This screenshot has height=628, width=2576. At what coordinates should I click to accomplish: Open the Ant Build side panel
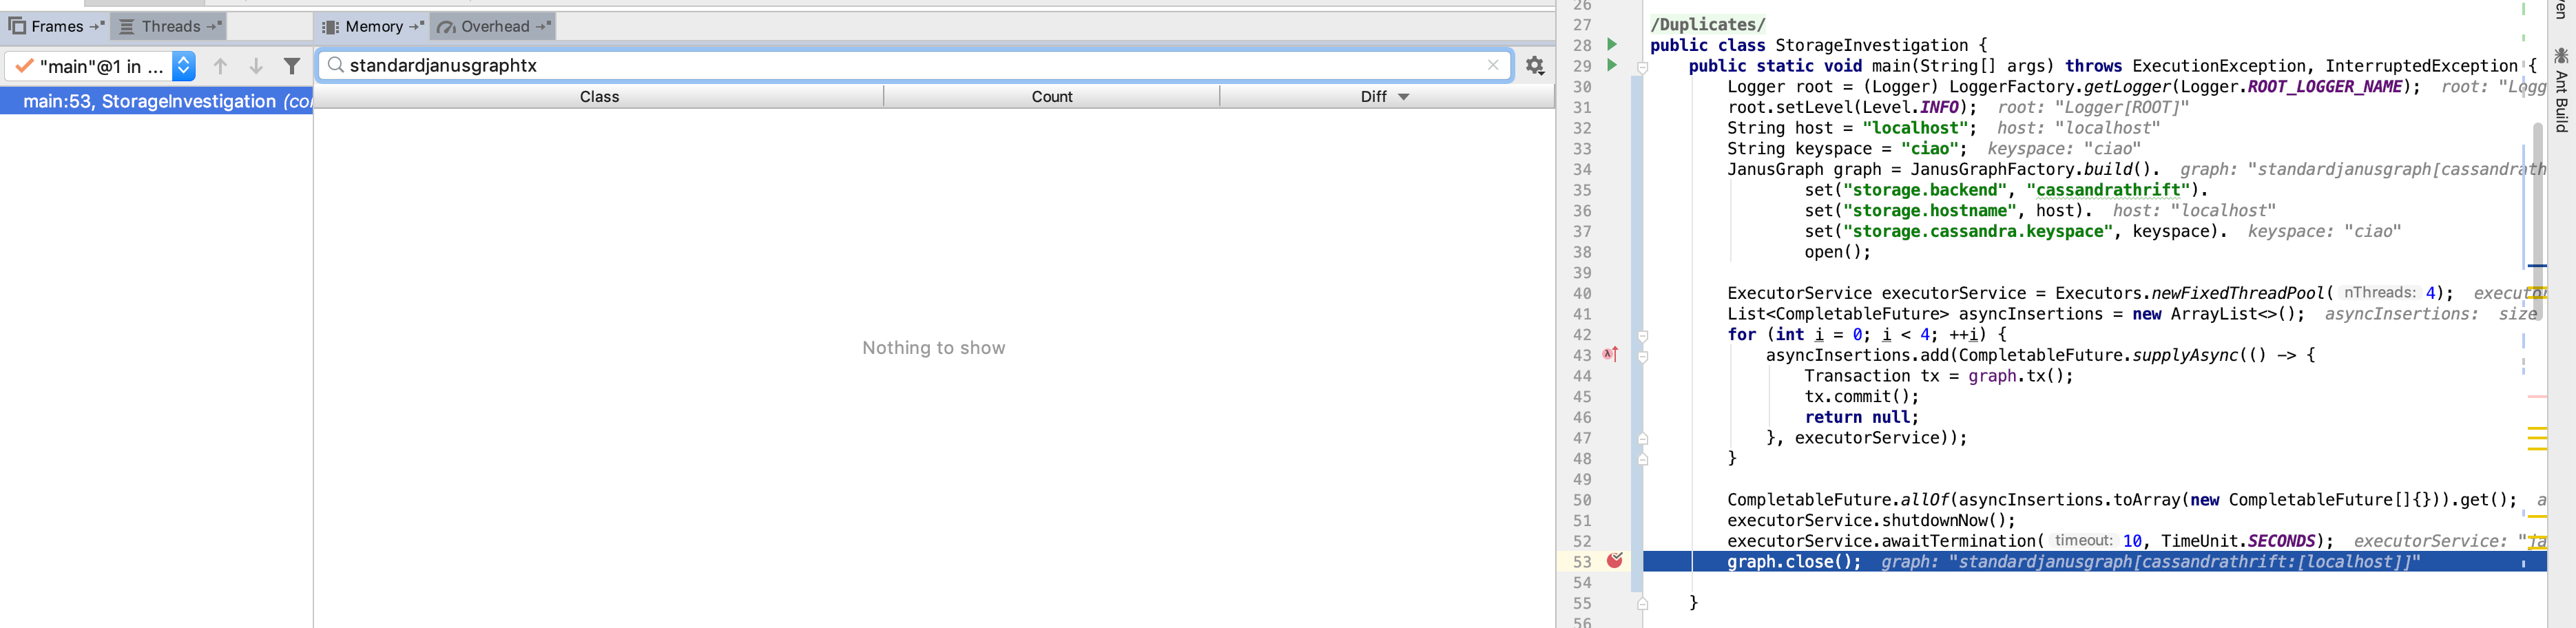(x=2561, y=90)
